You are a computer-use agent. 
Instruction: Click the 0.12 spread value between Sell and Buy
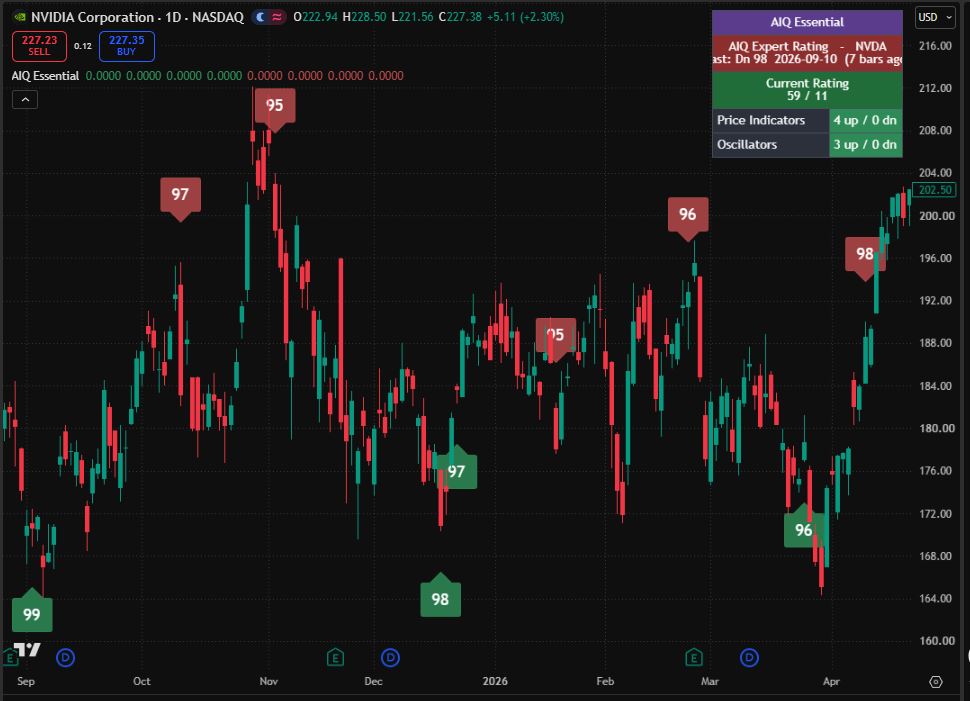tap(83, 46)
